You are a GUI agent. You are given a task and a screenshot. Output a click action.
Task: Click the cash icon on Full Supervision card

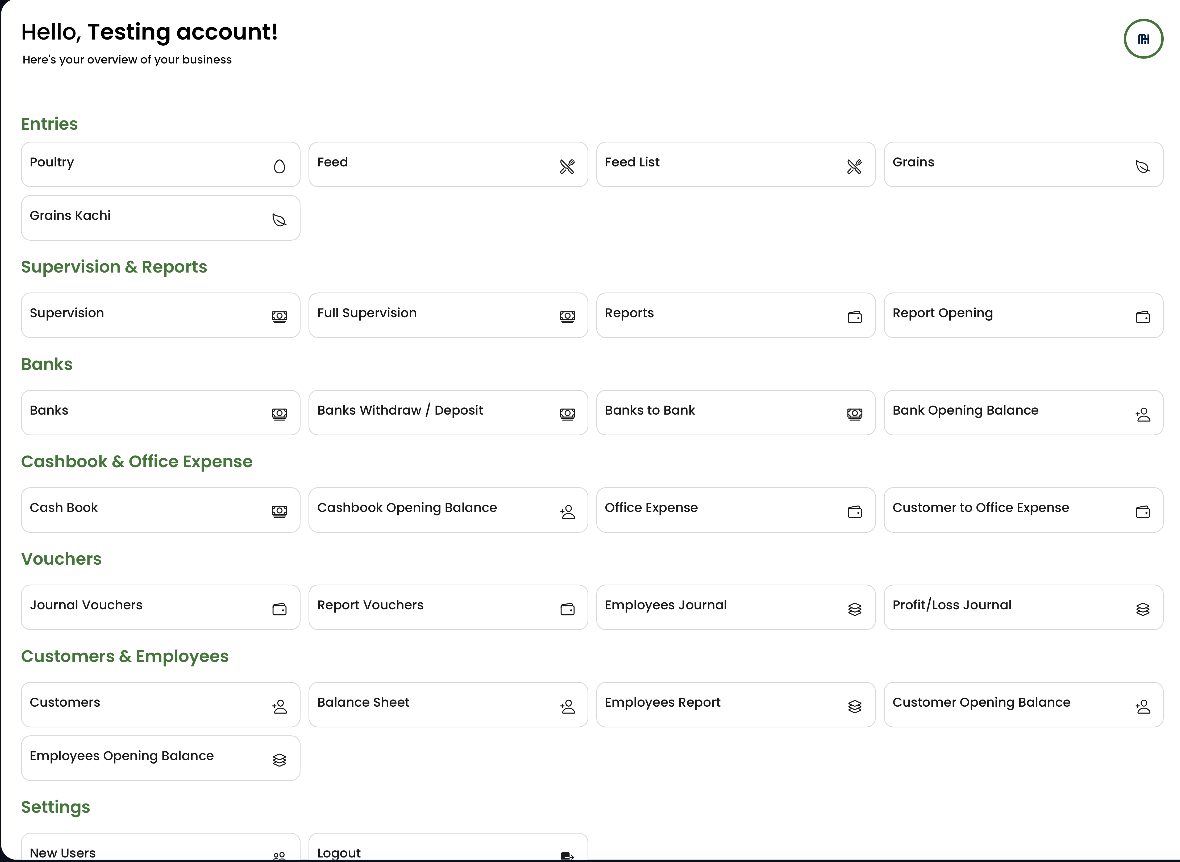click(567, 316)
